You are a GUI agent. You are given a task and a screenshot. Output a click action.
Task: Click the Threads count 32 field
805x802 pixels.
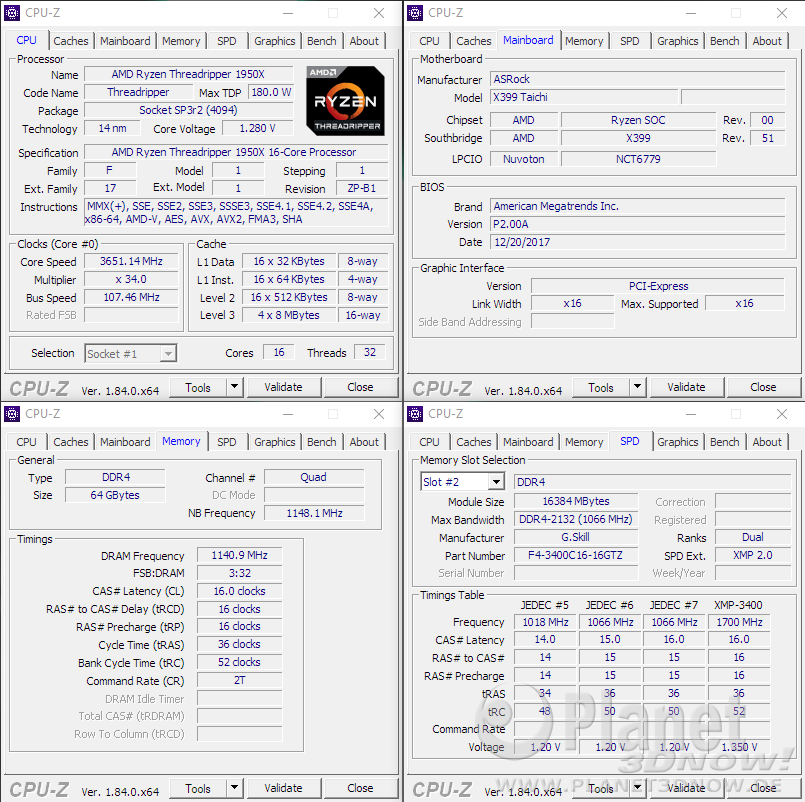pyautogui.click(x=370, y=352)
